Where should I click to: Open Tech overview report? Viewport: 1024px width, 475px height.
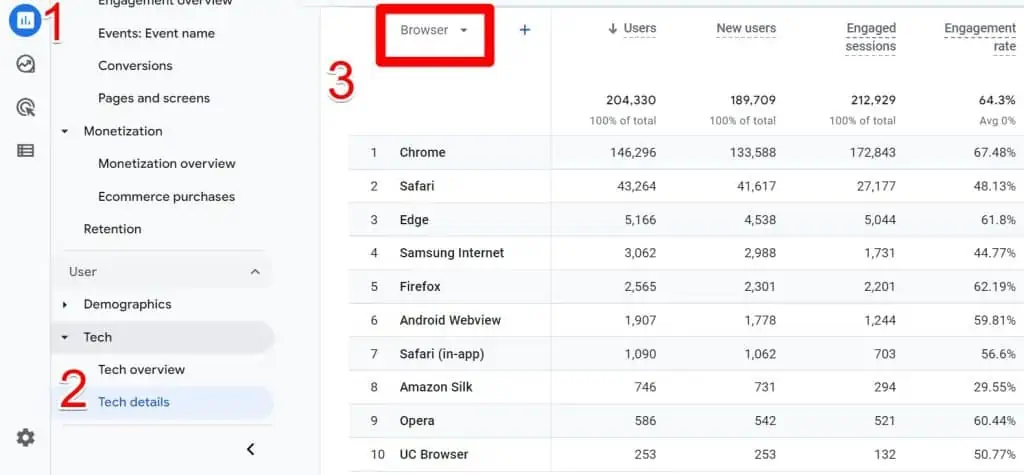point(142,370)
